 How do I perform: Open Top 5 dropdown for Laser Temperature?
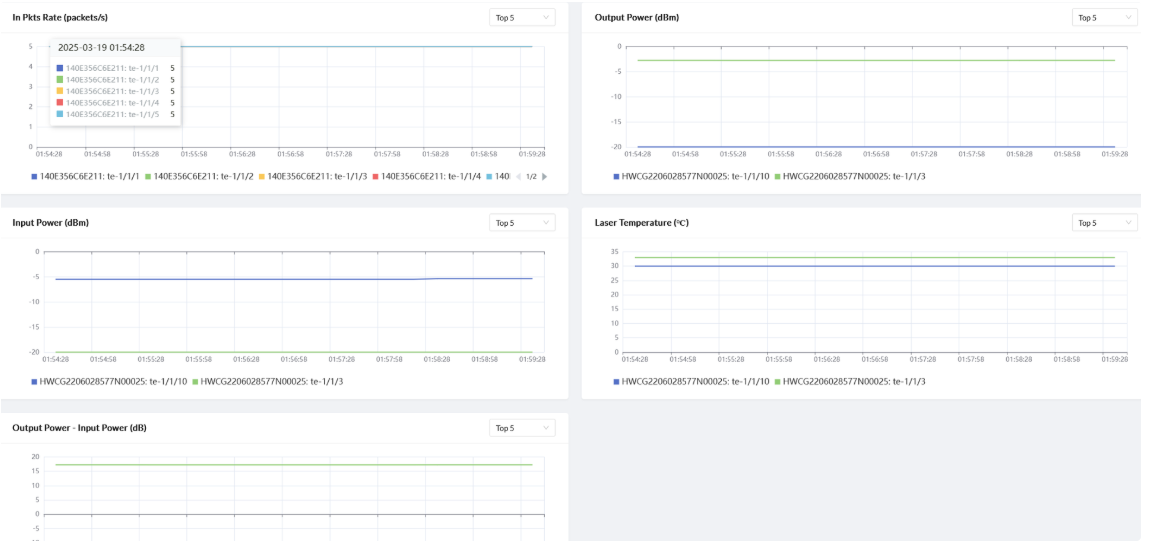point(1104,222)
